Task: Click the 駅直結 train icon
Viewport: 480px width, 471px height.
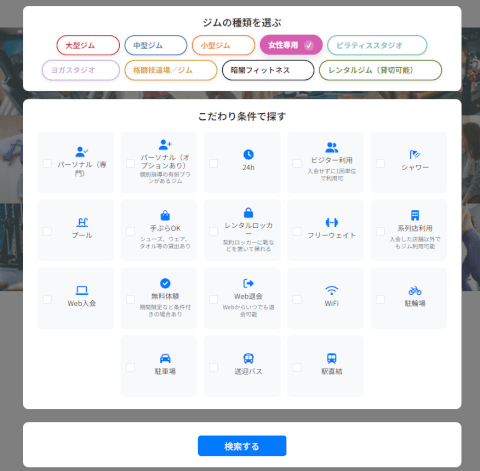Action: pos(332,358)
